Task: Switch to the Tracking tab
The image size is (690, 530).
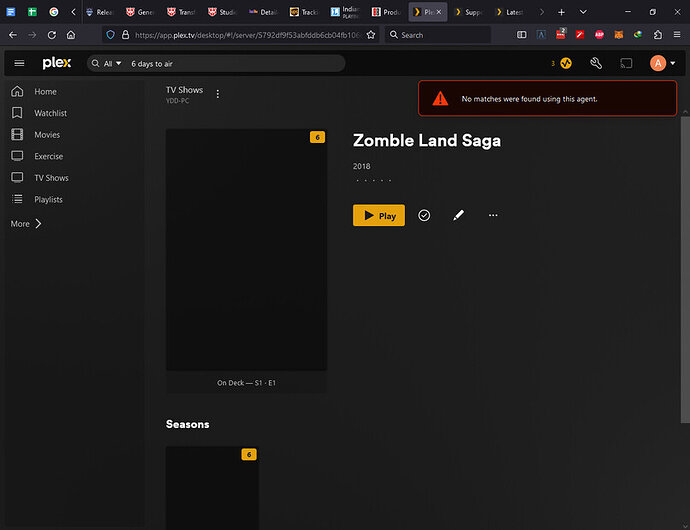Action: (305, 12)
